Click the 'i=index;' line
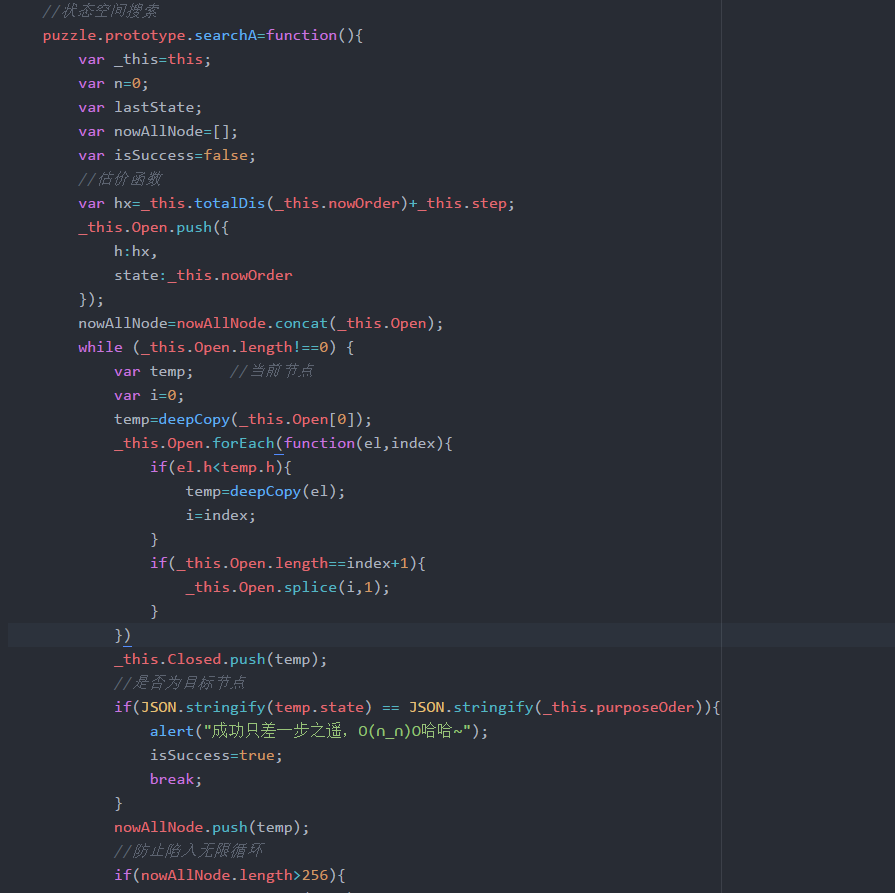The width and height of the screenshot is (895, 893). point(220,515)
